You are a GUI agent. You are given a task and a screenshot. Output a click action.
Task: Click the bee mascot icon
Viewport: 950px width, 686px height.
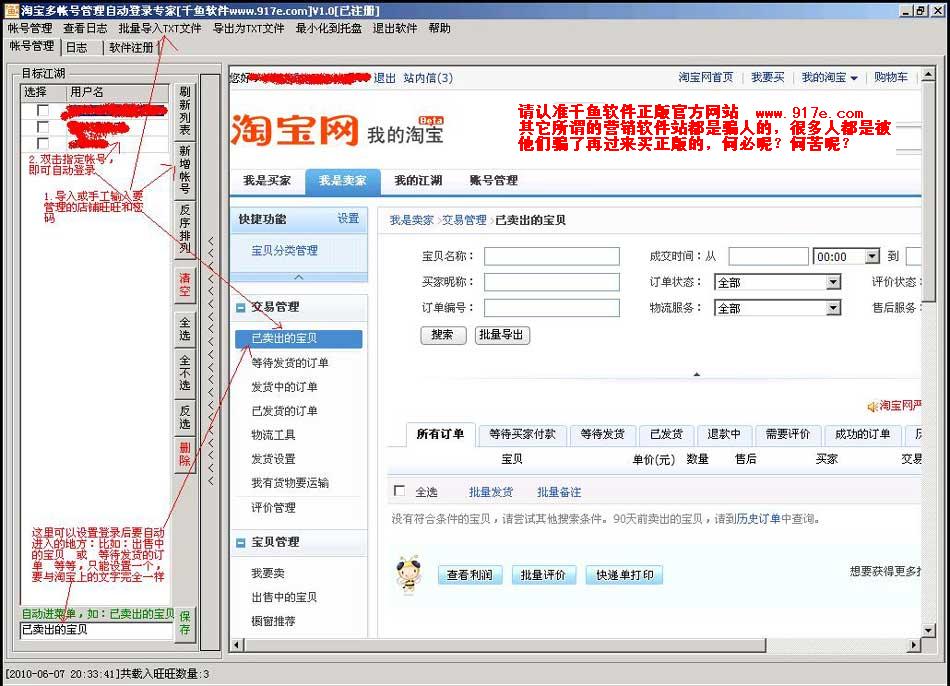pos(409,574)
